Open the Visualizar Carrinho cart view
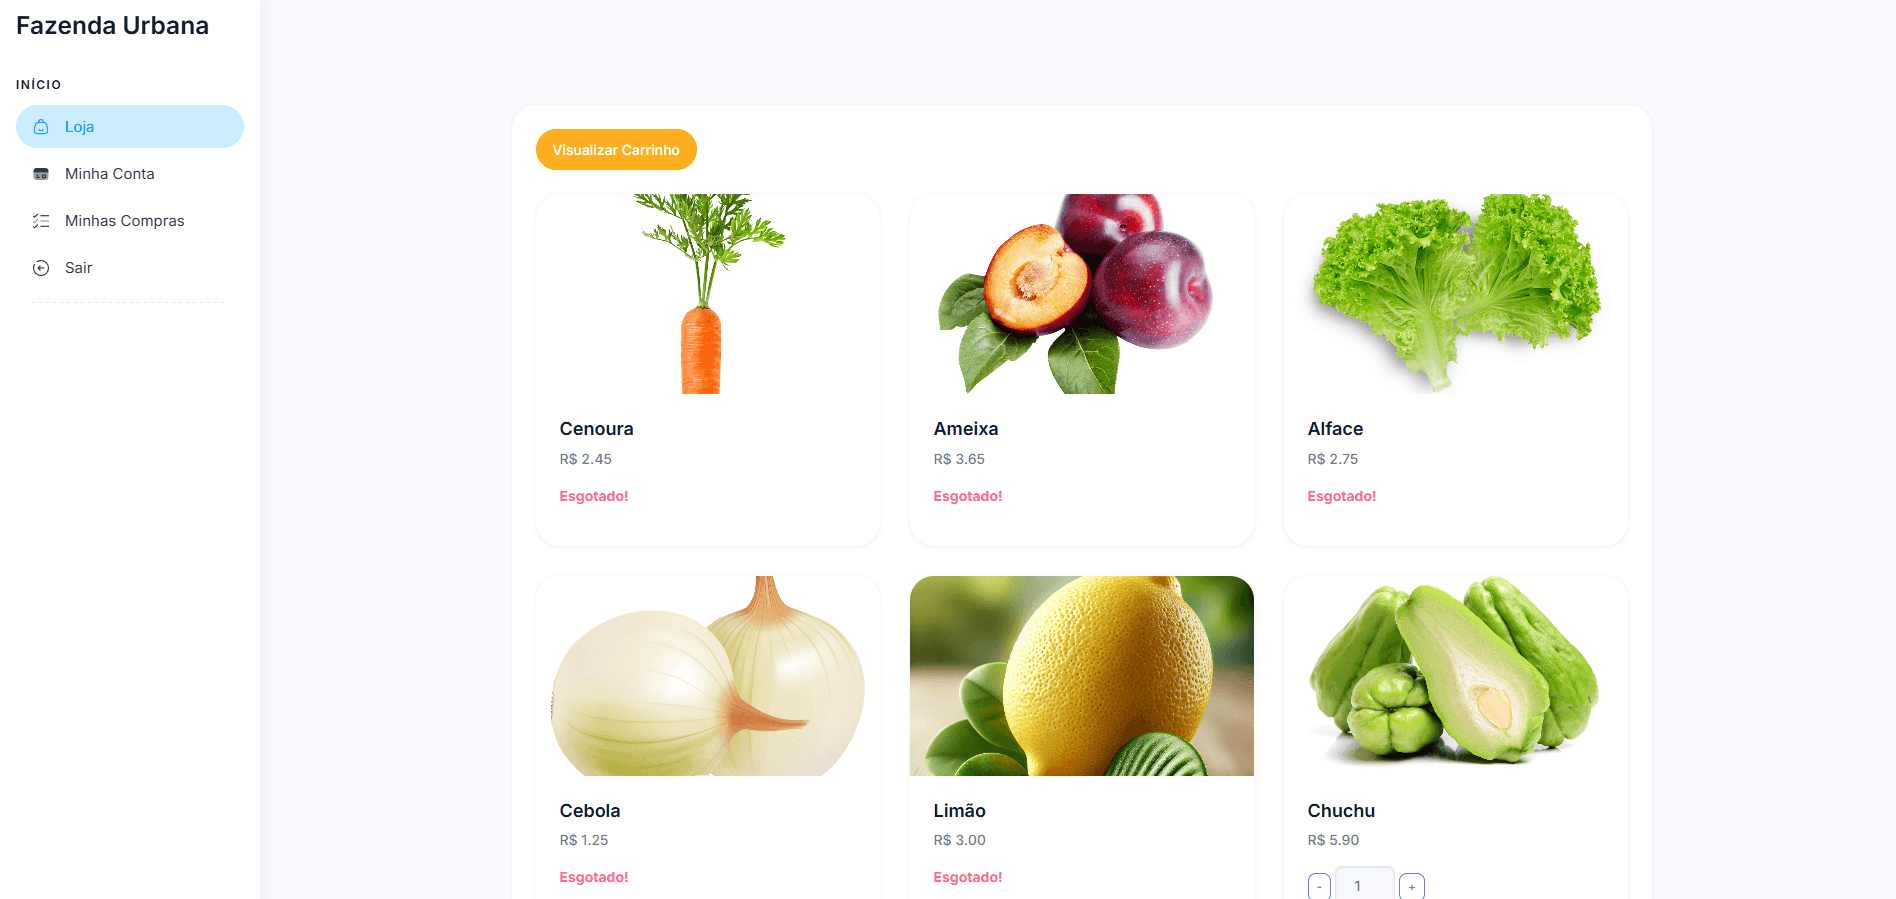This screenshot has width=1896, height=899. click(x=616, y=150)
